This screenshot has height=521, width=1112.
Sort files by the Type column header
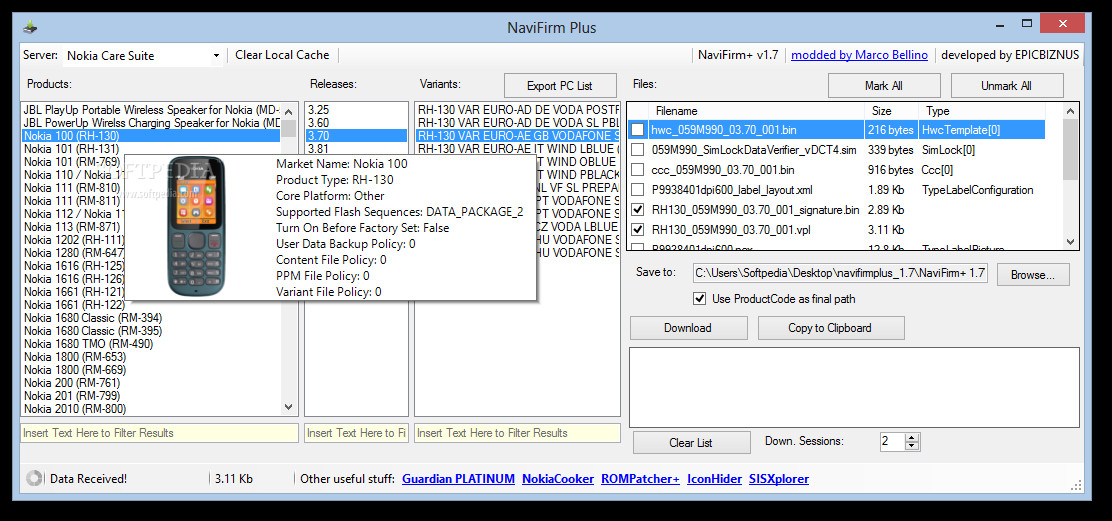click(x=982, y=111)
